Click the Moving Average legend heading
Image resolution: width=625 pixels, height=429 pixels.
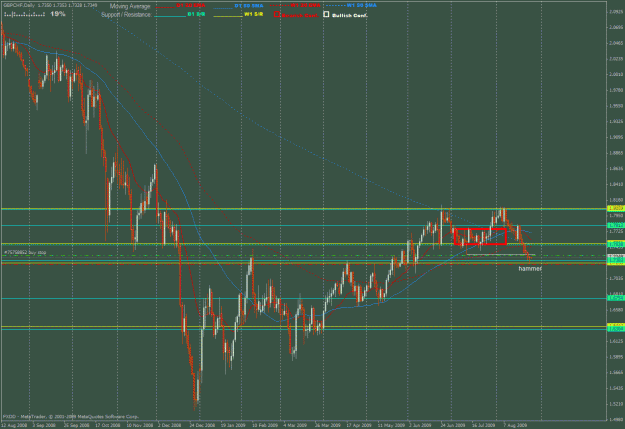click(130, 6)
